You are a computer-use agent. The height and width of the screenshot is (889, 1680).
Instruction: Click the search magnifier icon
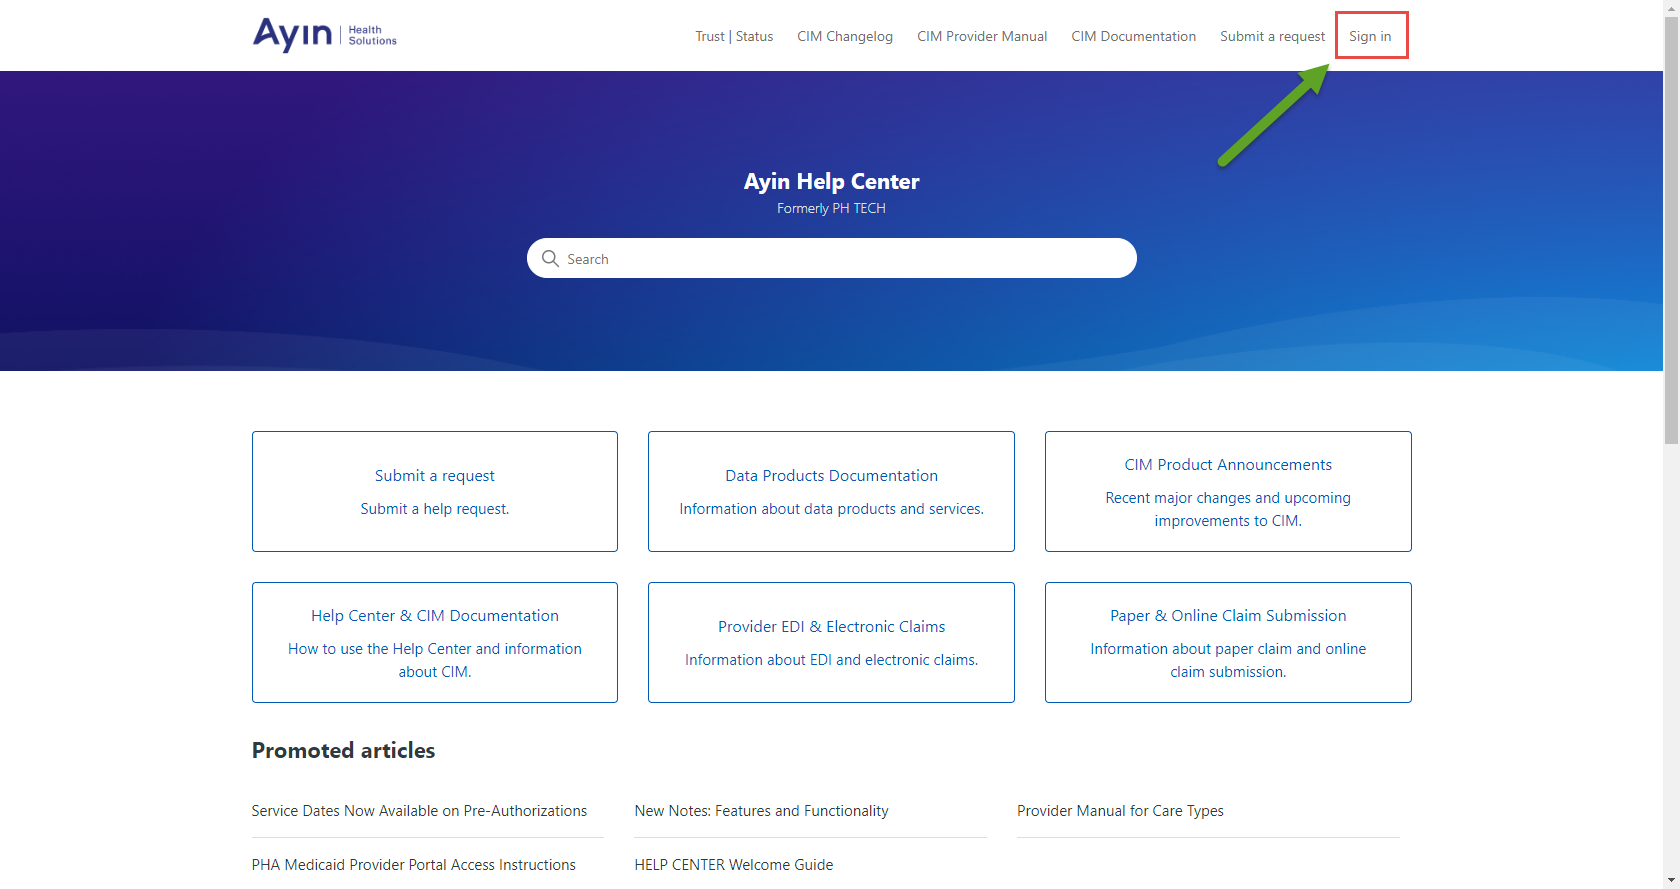(x=550, y=258)
